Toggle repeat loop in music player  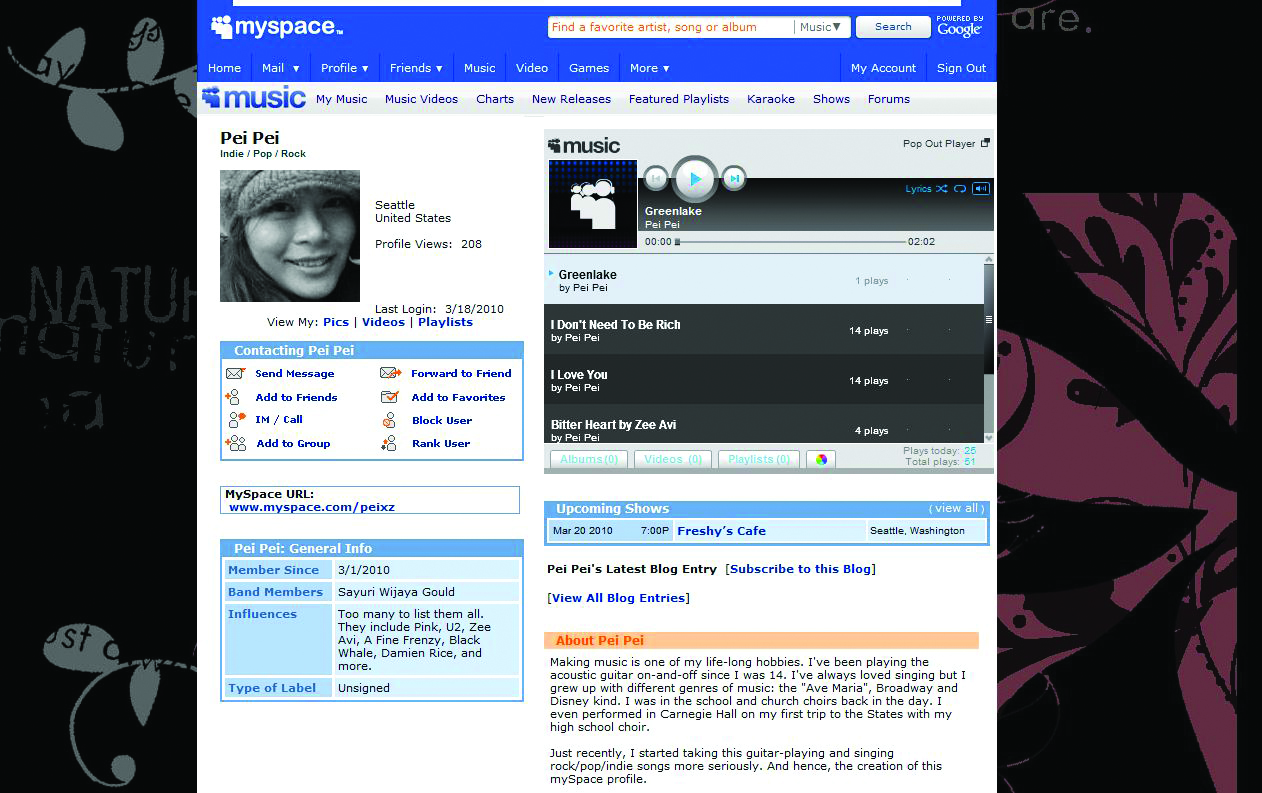[960, 189]
